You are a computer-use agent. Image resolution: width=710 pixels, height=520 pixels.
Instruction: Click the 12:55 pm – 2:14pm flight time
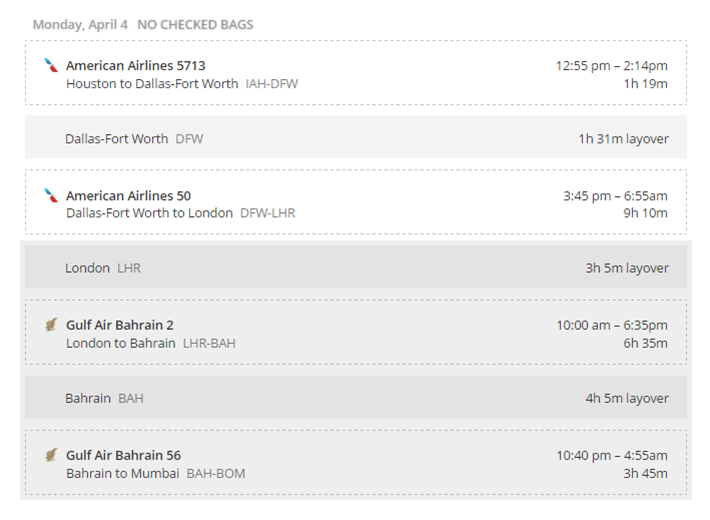612,66
